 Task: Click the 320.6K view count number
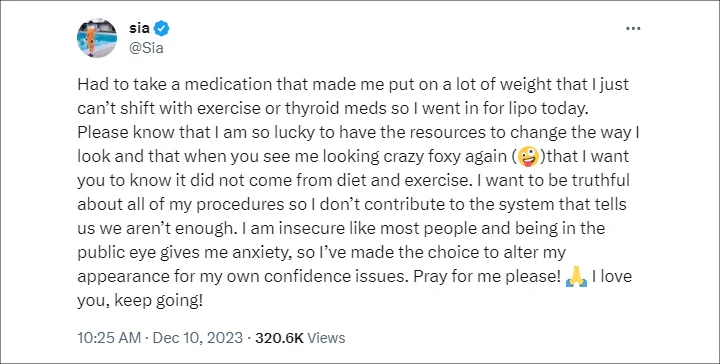click(x=280, y=338)
